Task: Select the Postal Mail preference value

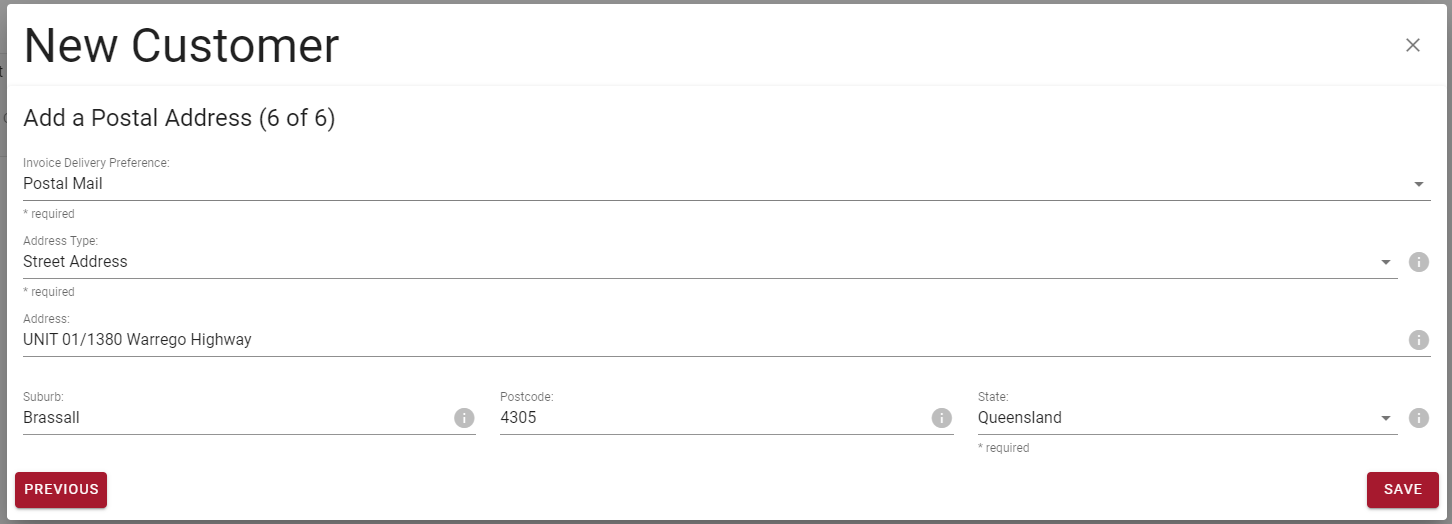Action: [x=63, y=184]
